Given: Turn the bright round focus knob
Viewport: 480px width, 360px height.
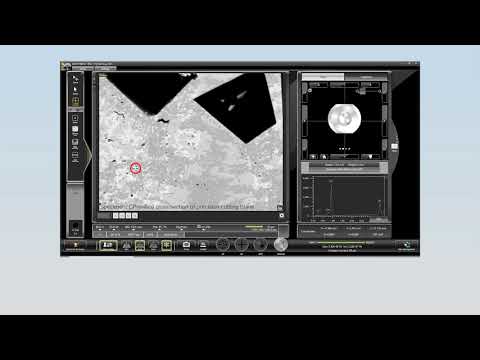Looking at the screenshot, I should click(x=281, y=245).
